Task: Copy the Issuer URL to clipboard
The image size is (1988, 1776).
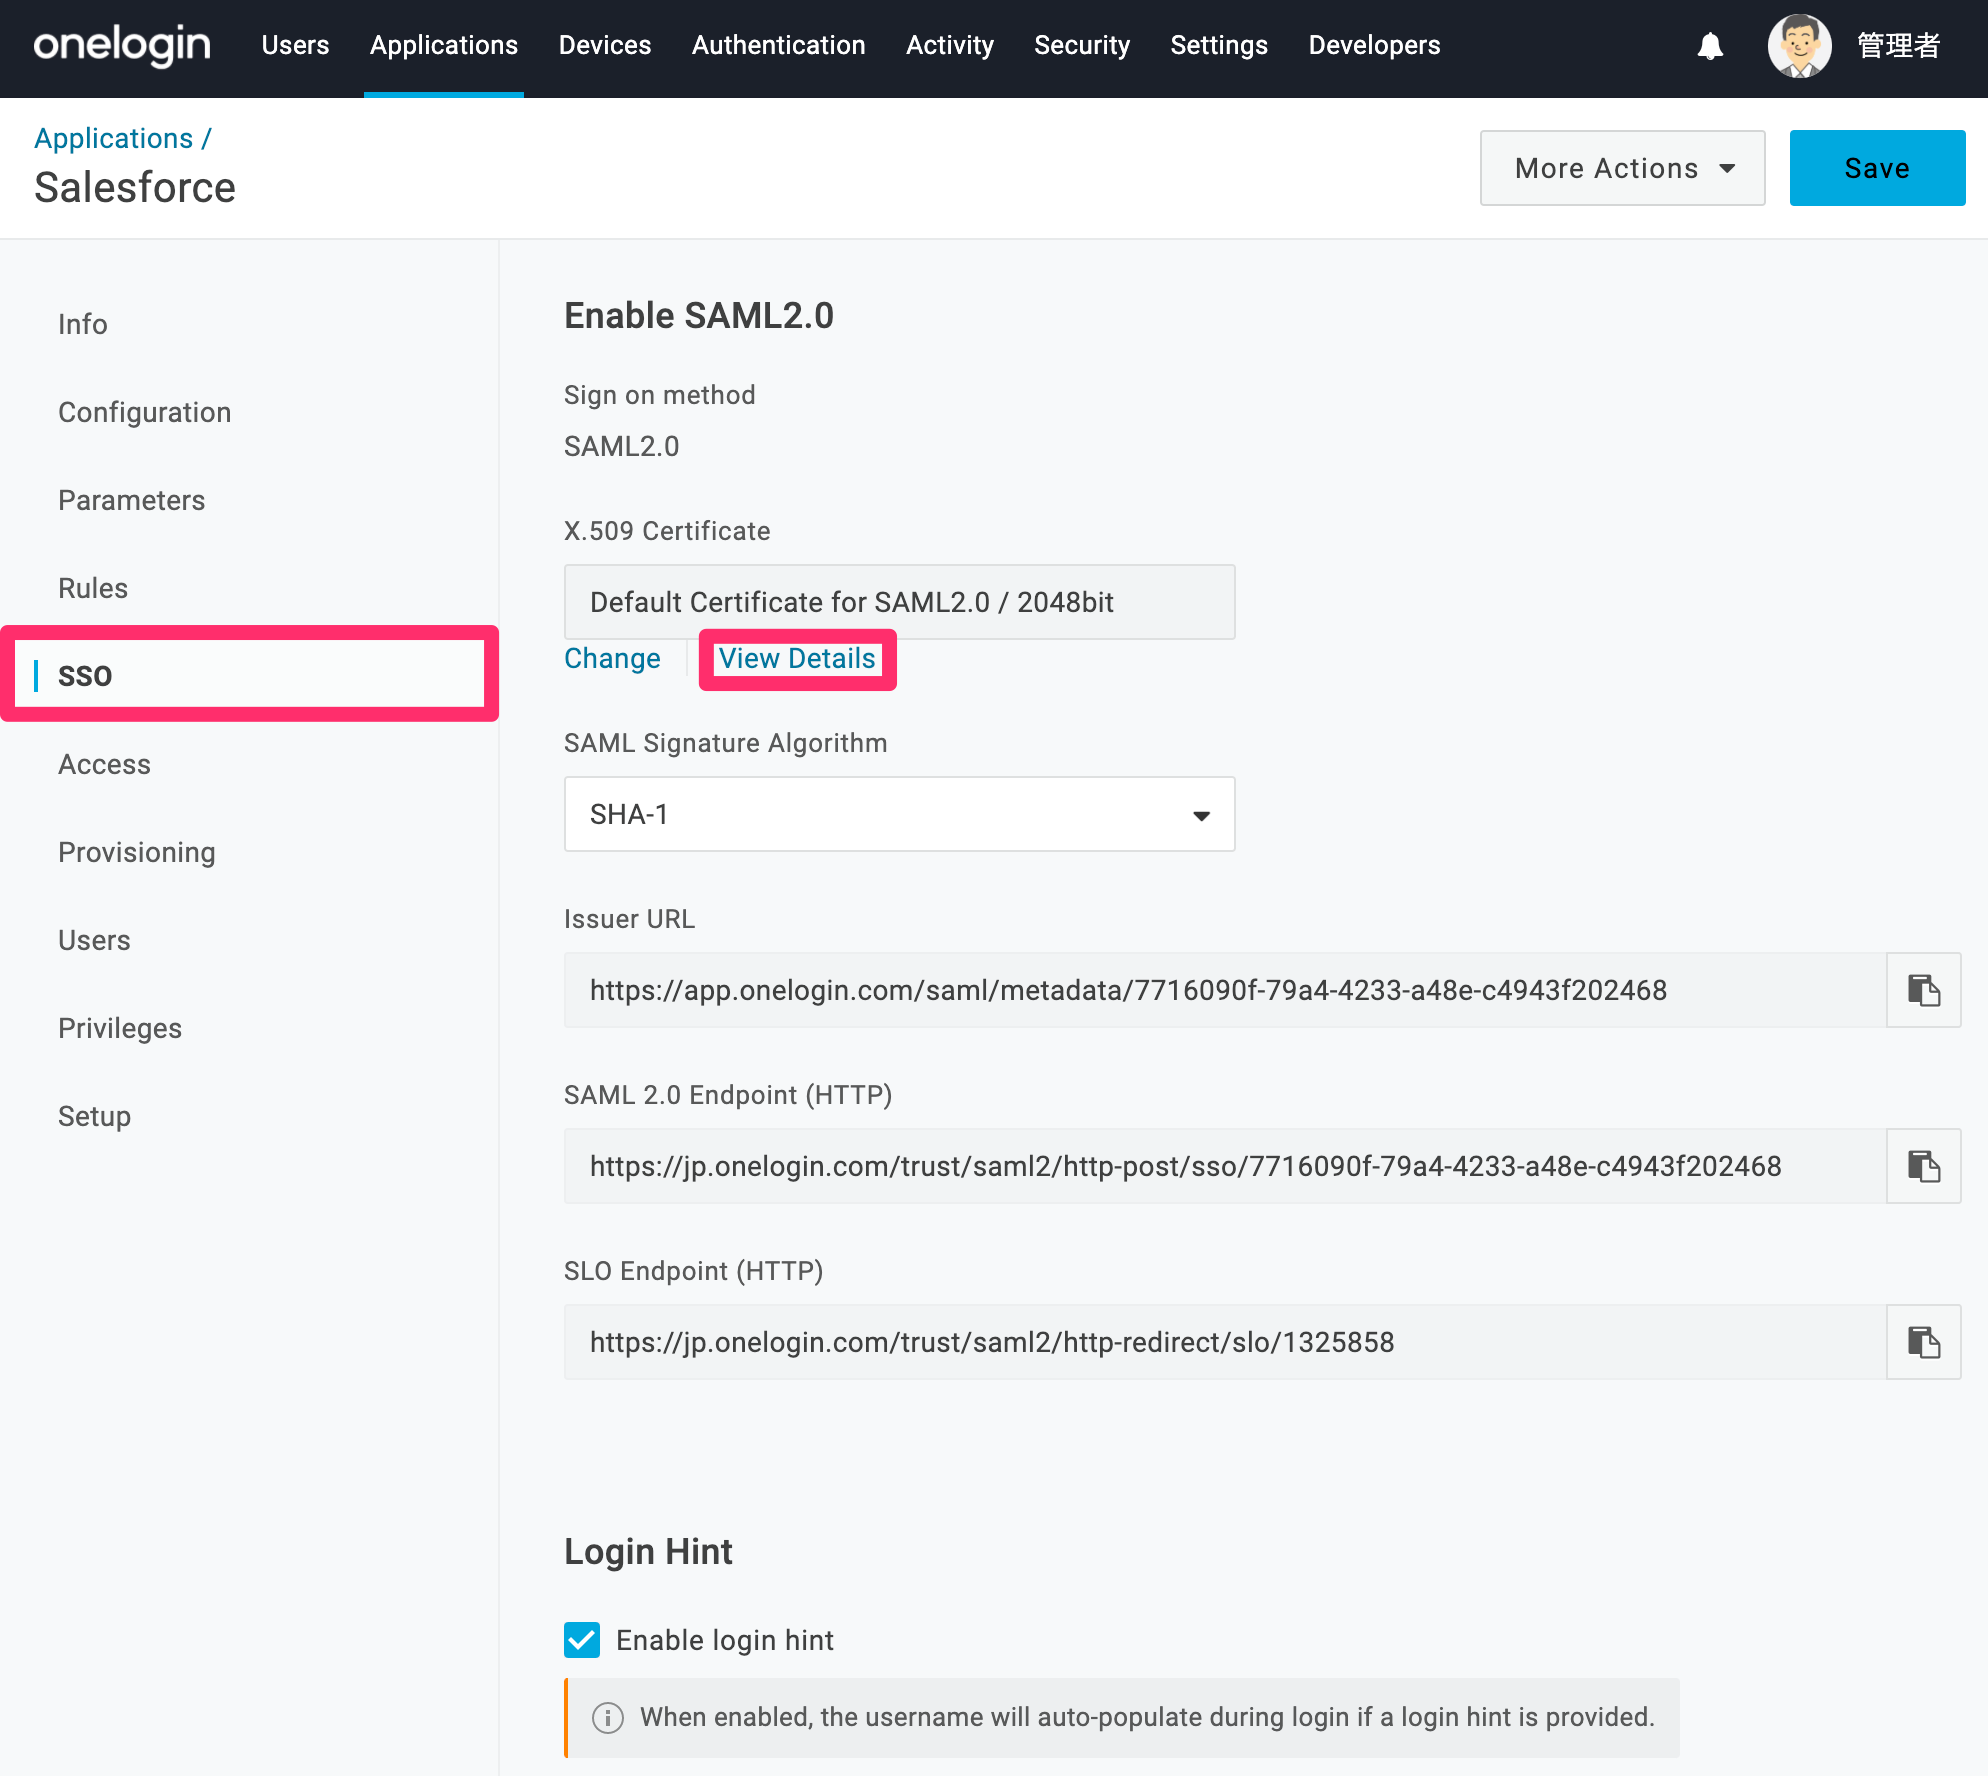Action: click(1923, 990)
